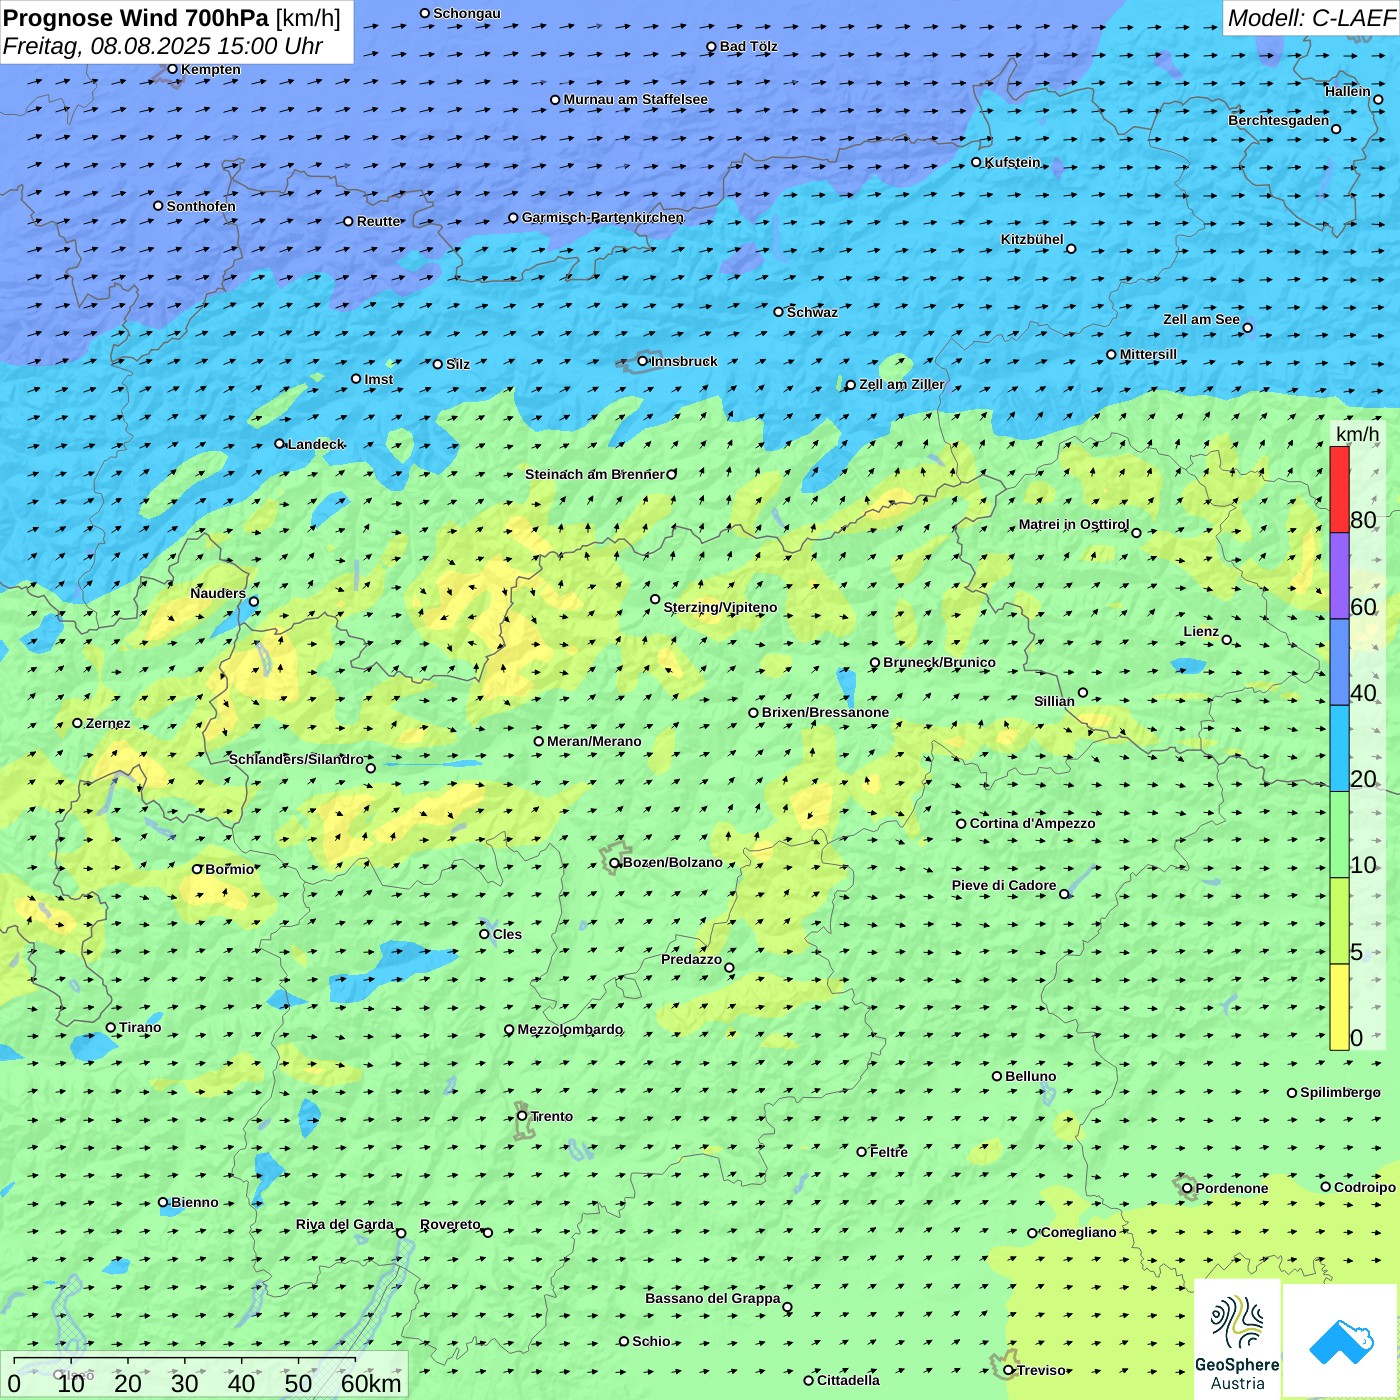The width and height of the screenshot is (1400, 1400).
Task: Click the Bormio location dot
Action: 197,869
